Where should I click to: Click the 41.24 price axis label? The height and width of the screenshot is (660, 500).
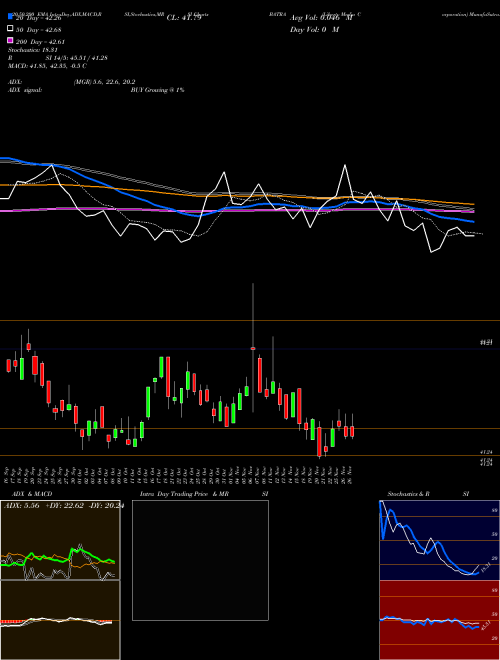[x=486, y=452]
